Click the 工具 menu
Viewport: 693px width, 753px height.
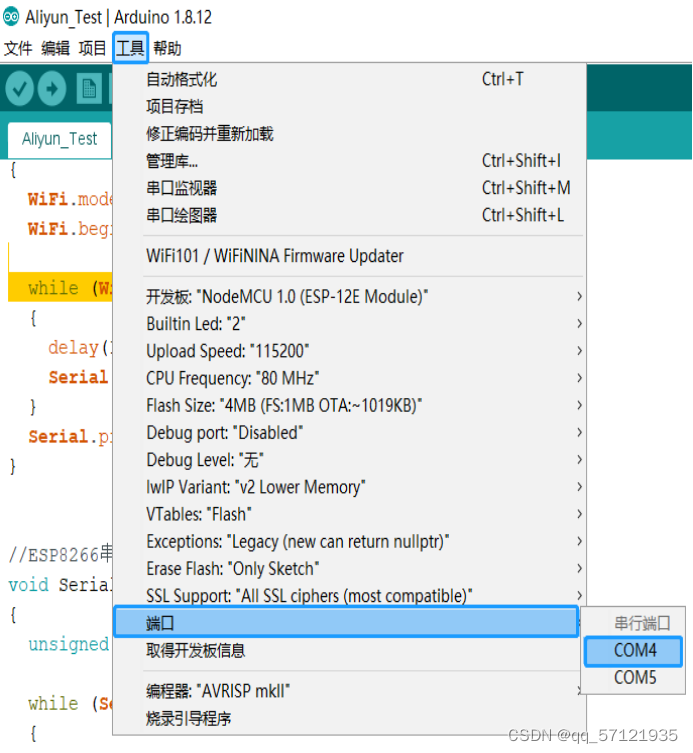pos(130,48)
